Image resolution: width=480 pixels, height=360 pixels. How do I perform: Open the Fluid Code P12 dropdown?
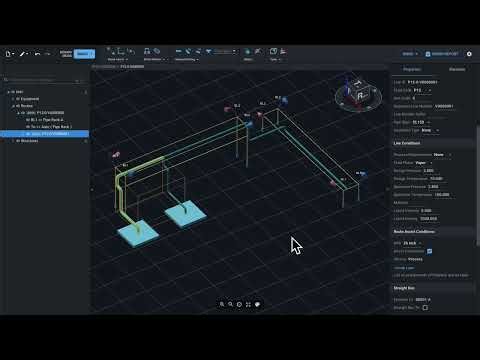(422, 90)
